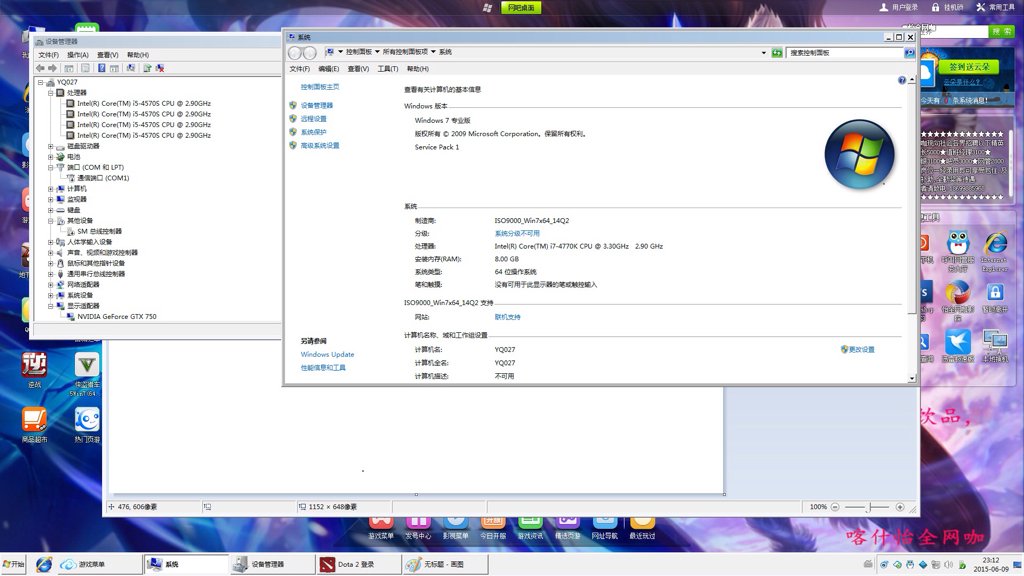The width and height of the screenshot is (1024, 576).
Task: Click the uninstall device red X toolbar icon
Action: (x=160, y=68)
